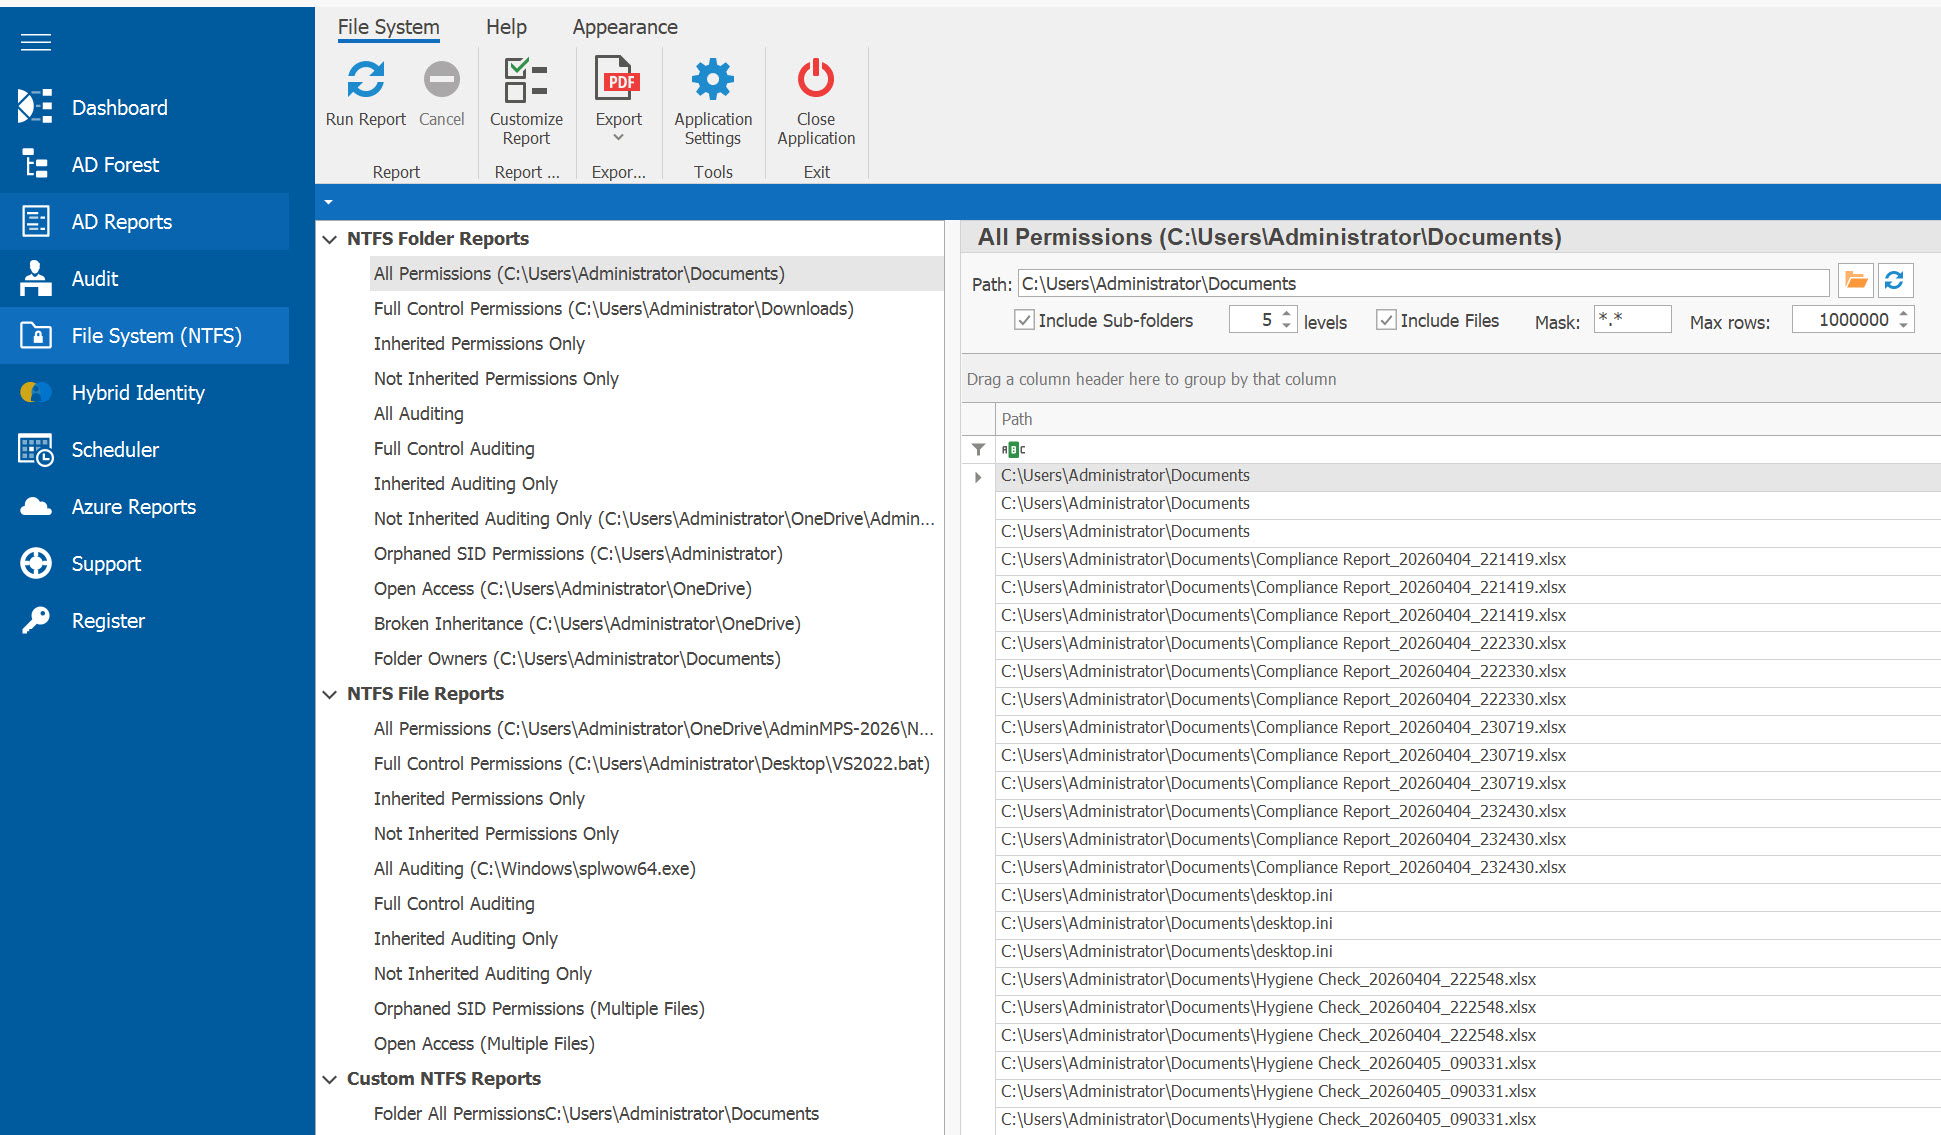Click the File System (NTFS) folder icon
The width and height of the screenshot is (1941, 1135).
pos(36,335)
